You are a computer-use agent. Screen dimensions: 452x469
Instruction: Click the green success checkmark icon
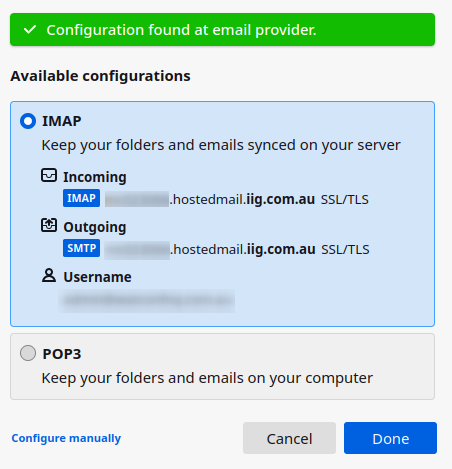coord(30,30)
